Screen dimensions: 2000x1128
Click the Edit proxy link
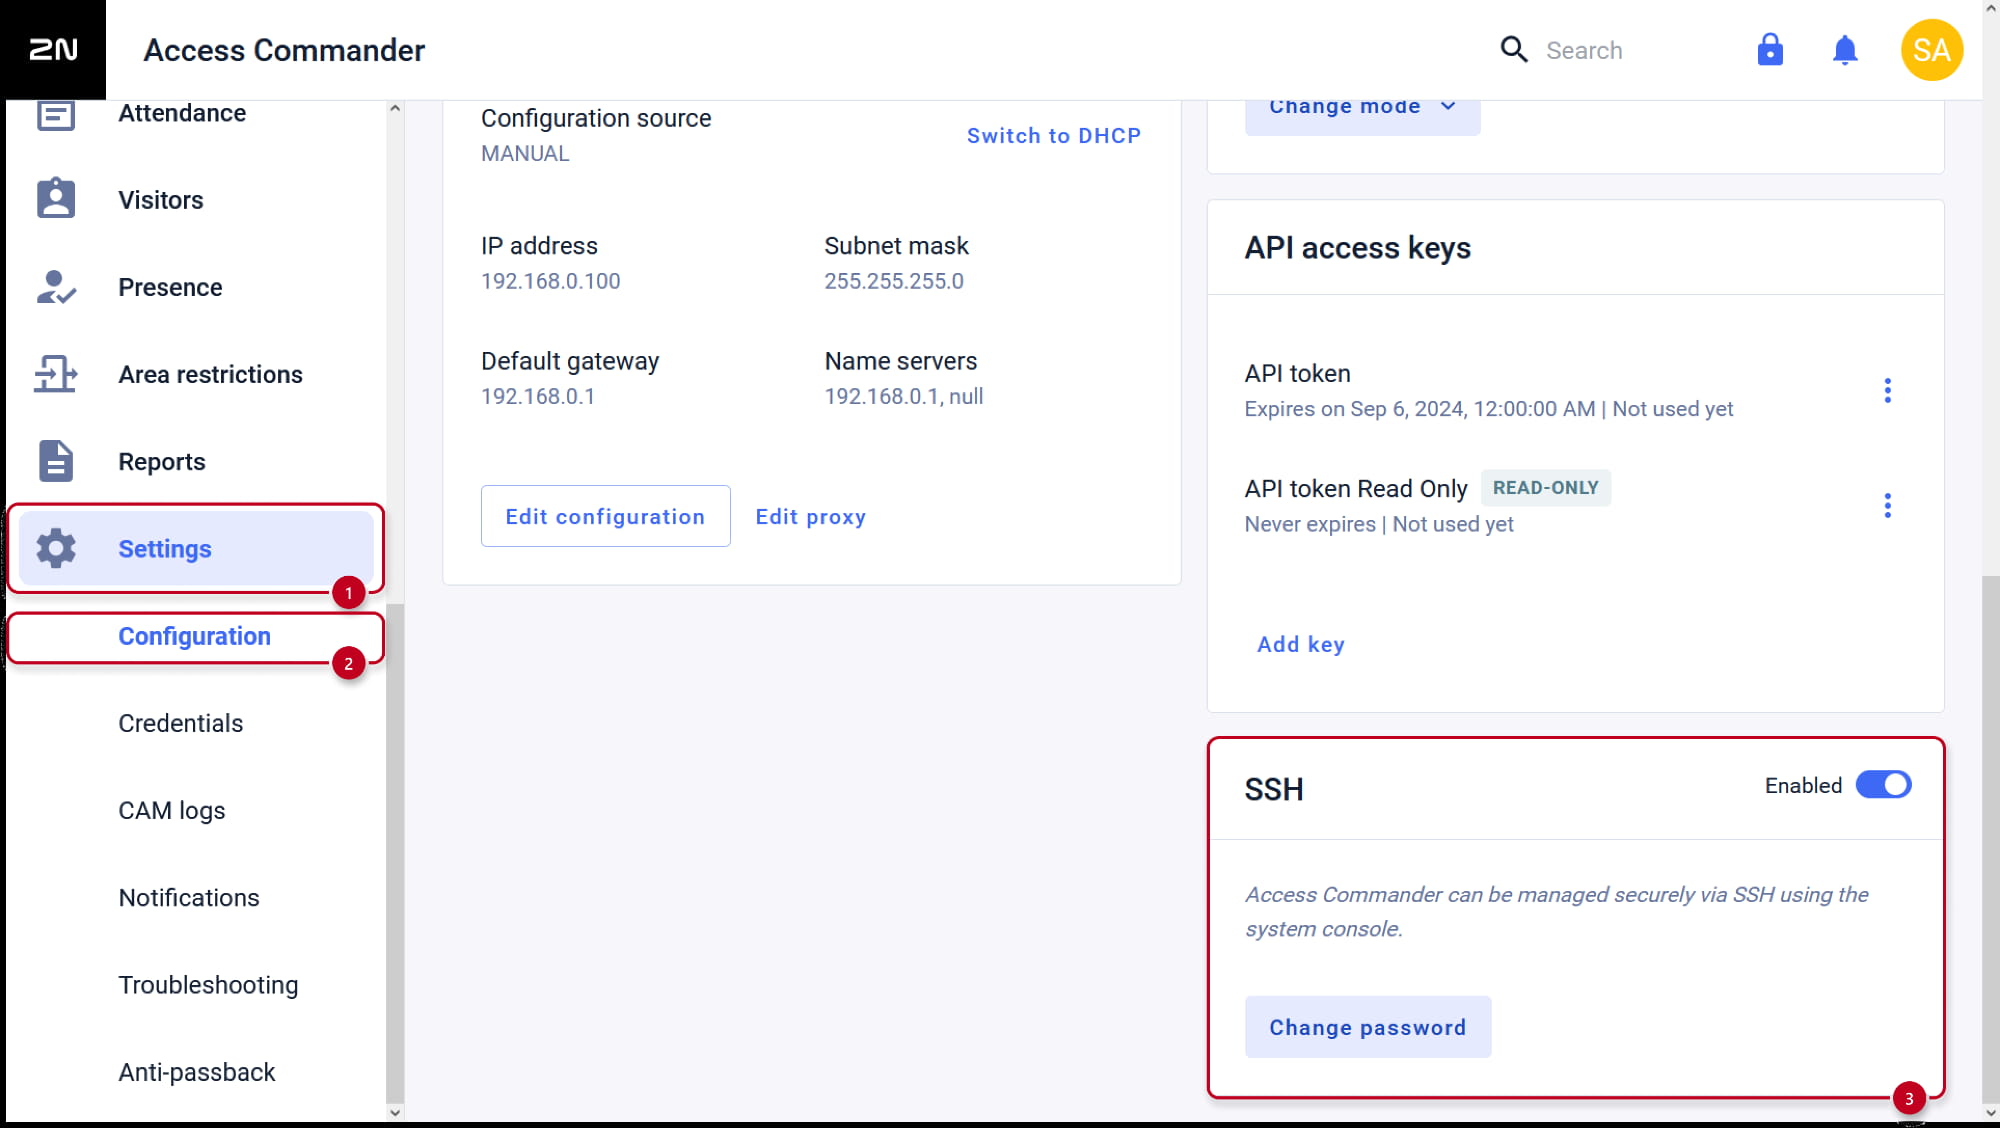(811, 516)
